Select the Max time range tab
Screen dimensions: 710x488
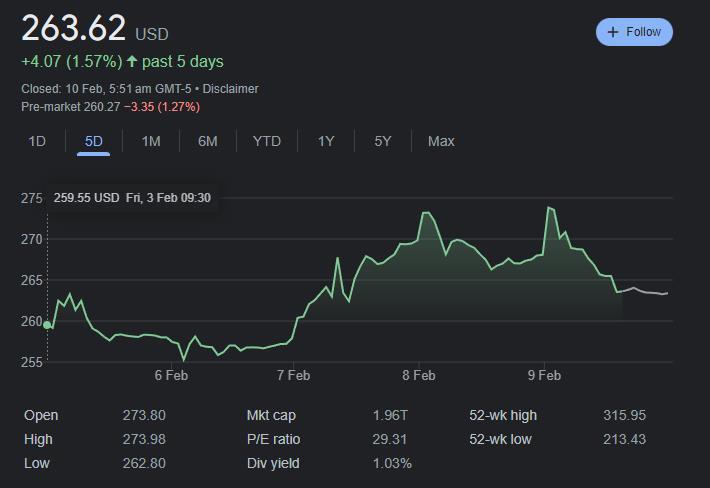pyautogui.click(x=441, y=141)
